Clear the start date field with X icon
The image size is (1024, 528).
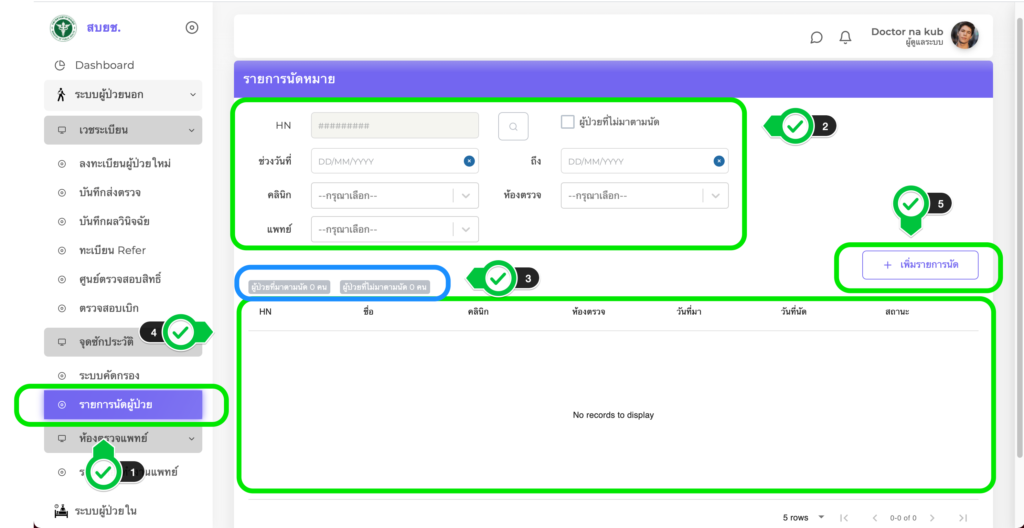(468, 161)
